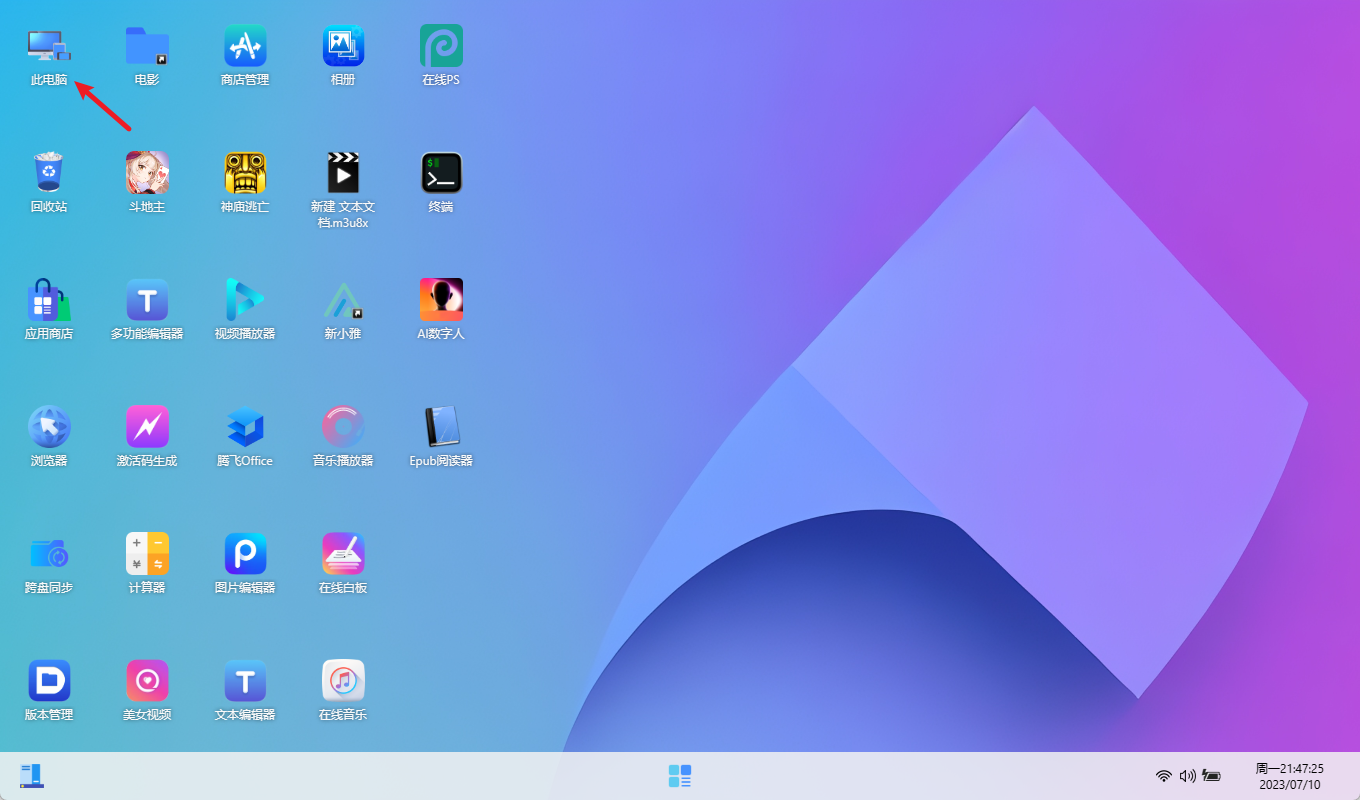This screenshot has width=1360, height=800.
Task: Launch the 斗地主 game
Action: pyautogui.click(x=147, y=173)
